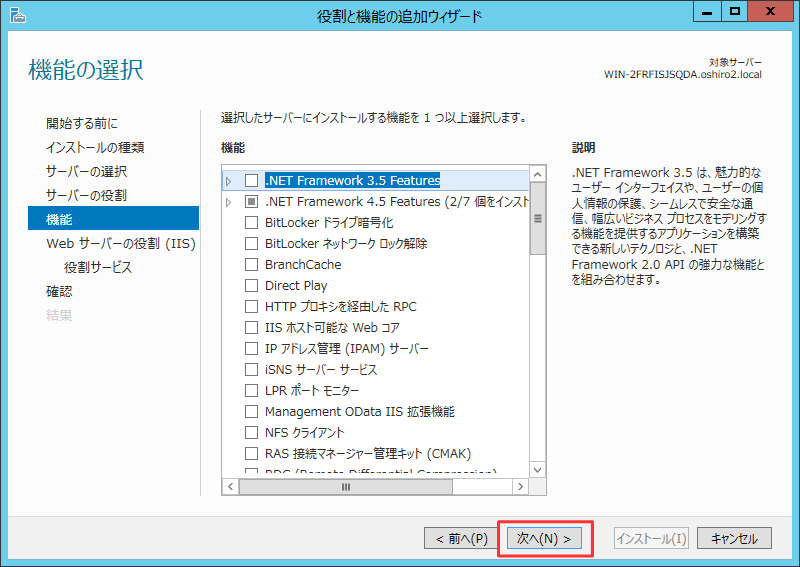Go to サーバーの役割 step

point(86,195)
